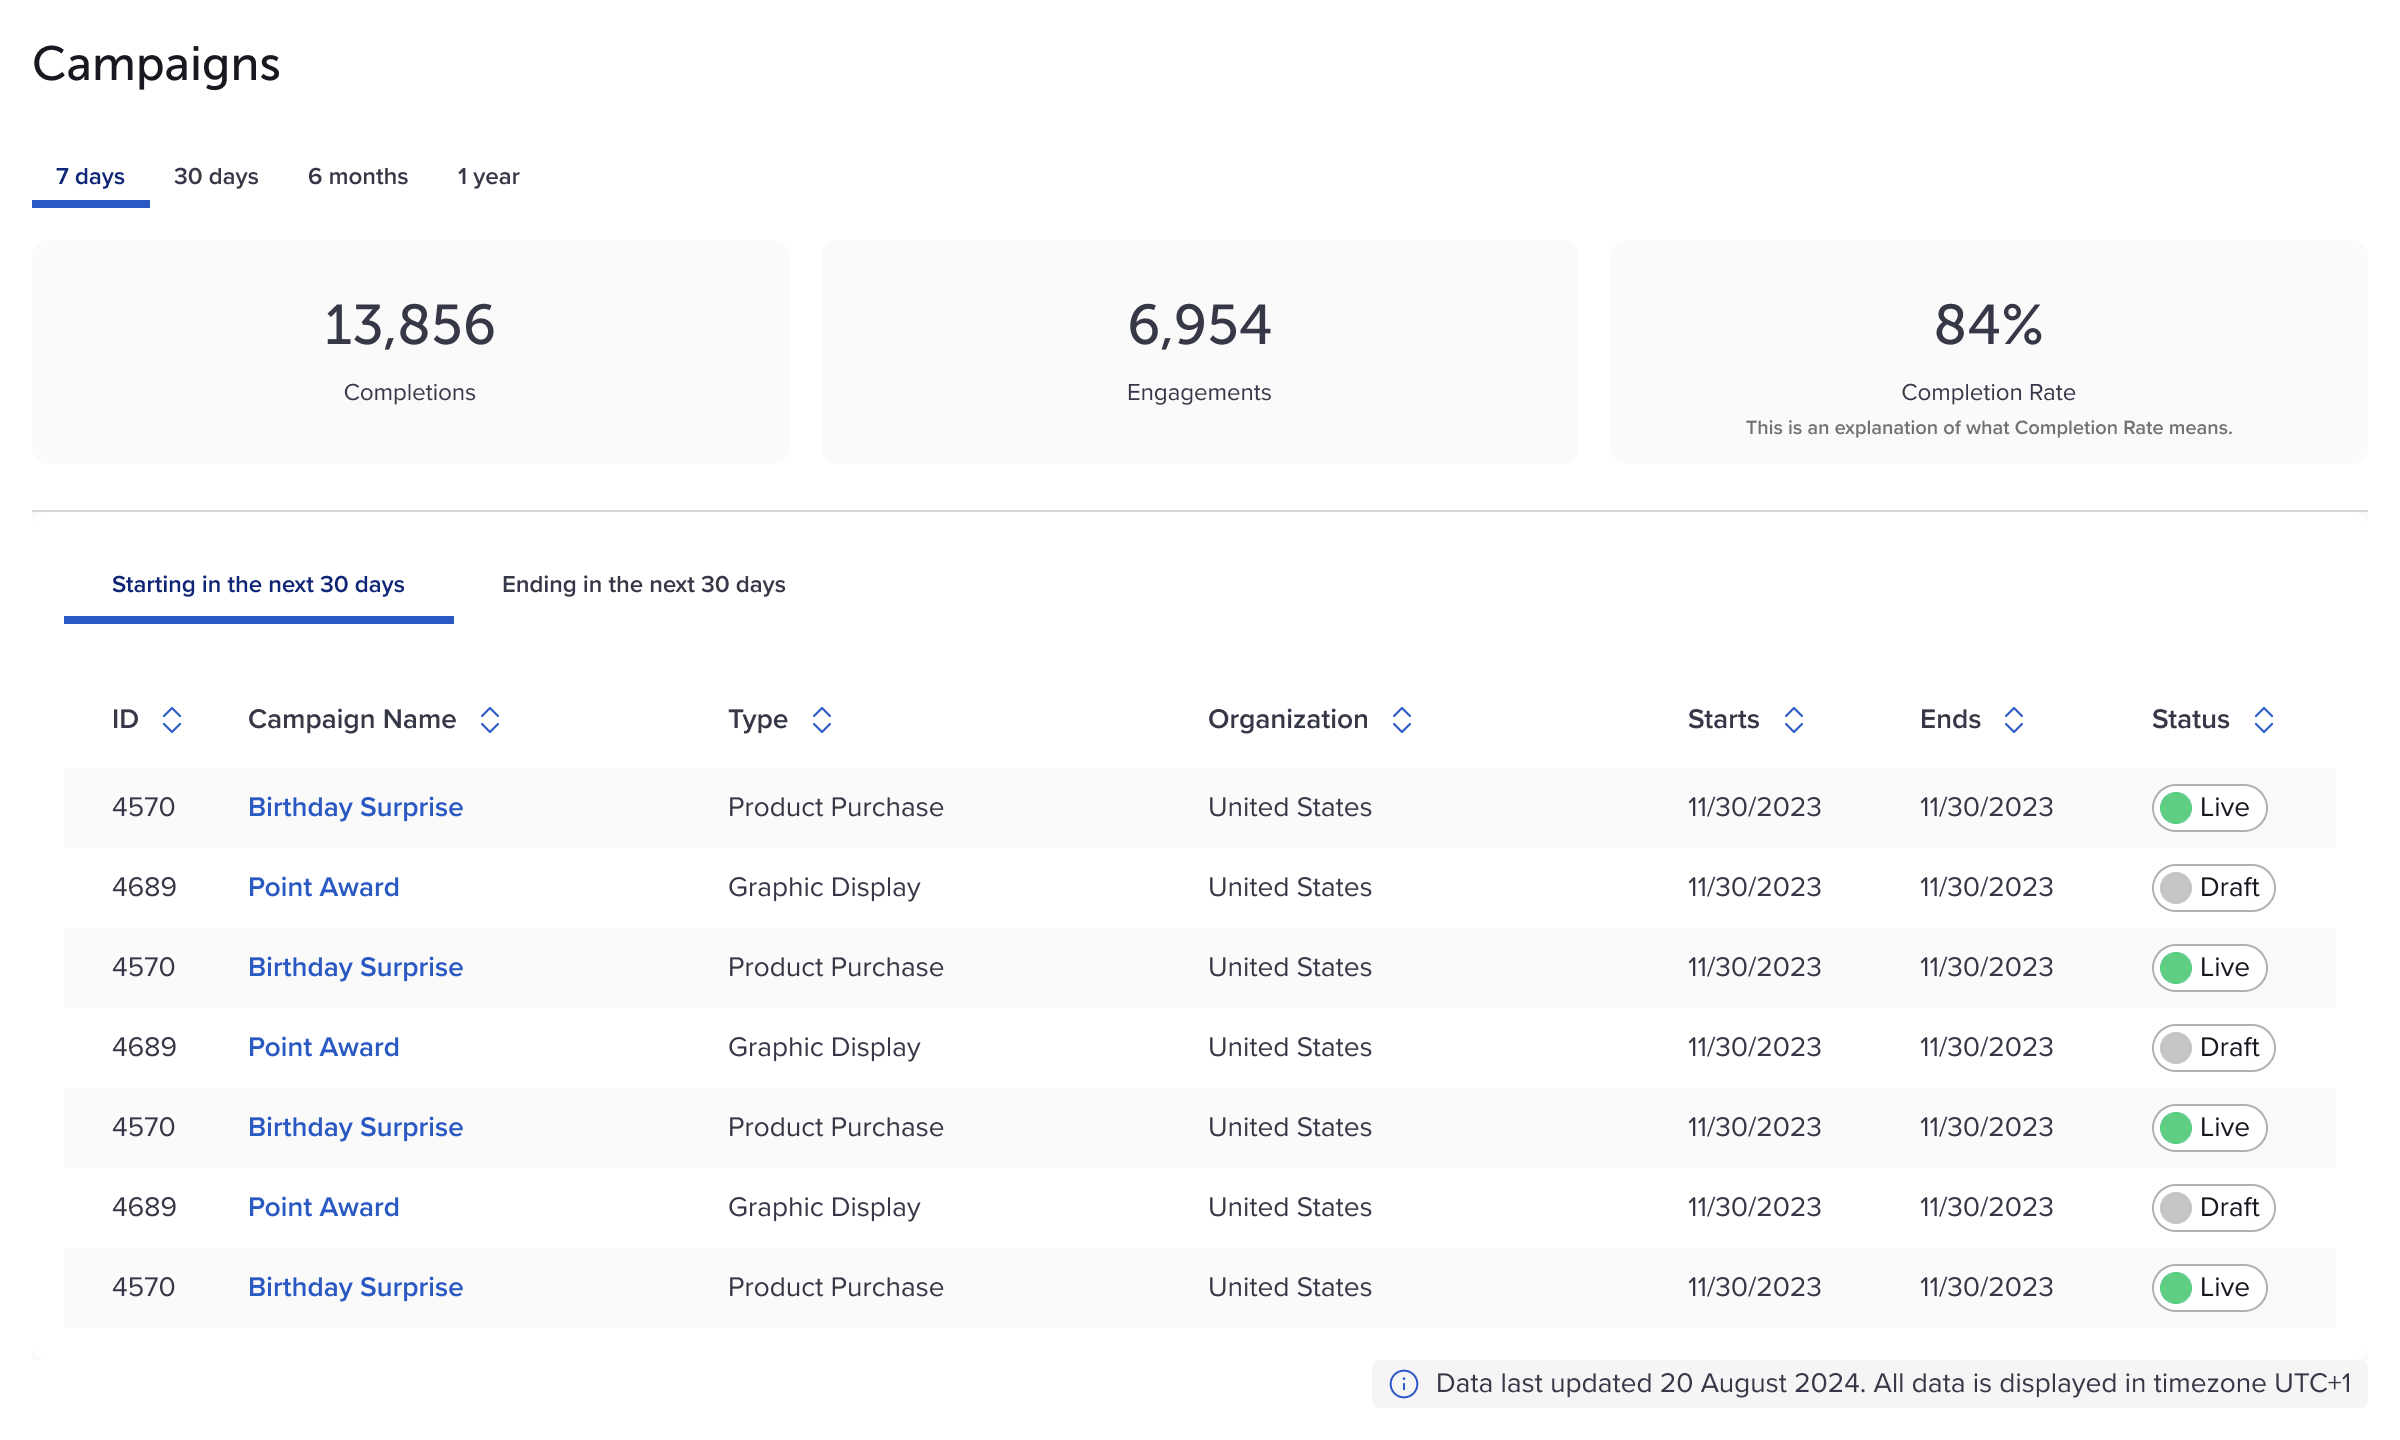Click the first Draft status badge
This screenshot has width=2400, height=1440.
2213,887
